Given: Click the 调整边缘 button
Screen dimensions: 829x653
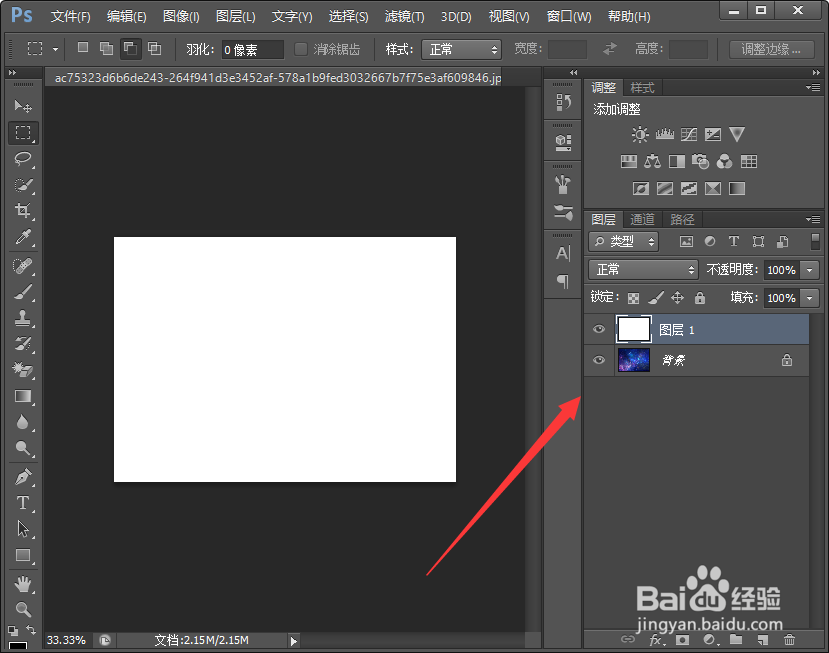Looking at the screenshot, I should click(x=771, y=49).
